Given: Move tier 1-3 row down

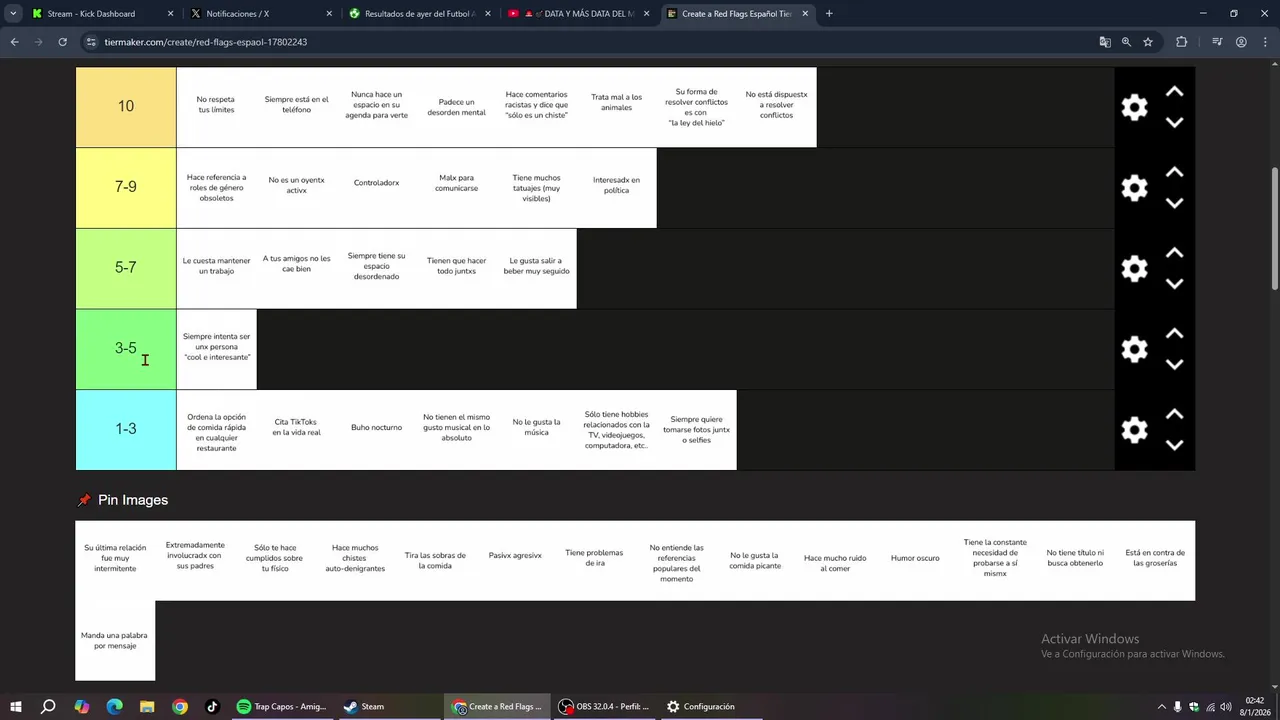Looking at the screenshot, I should 1175,445.
